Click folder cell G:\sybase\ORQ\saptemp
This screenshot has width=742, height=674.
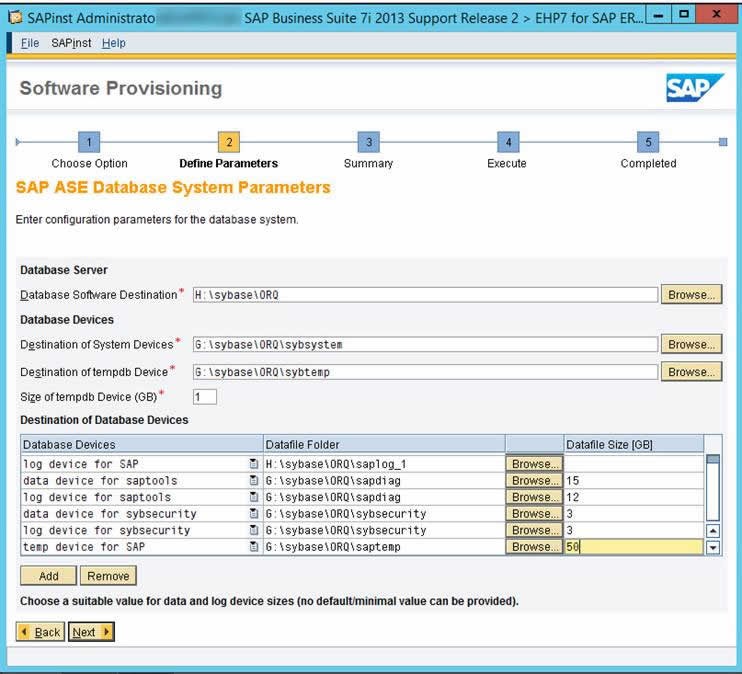(x=384, y=547)
